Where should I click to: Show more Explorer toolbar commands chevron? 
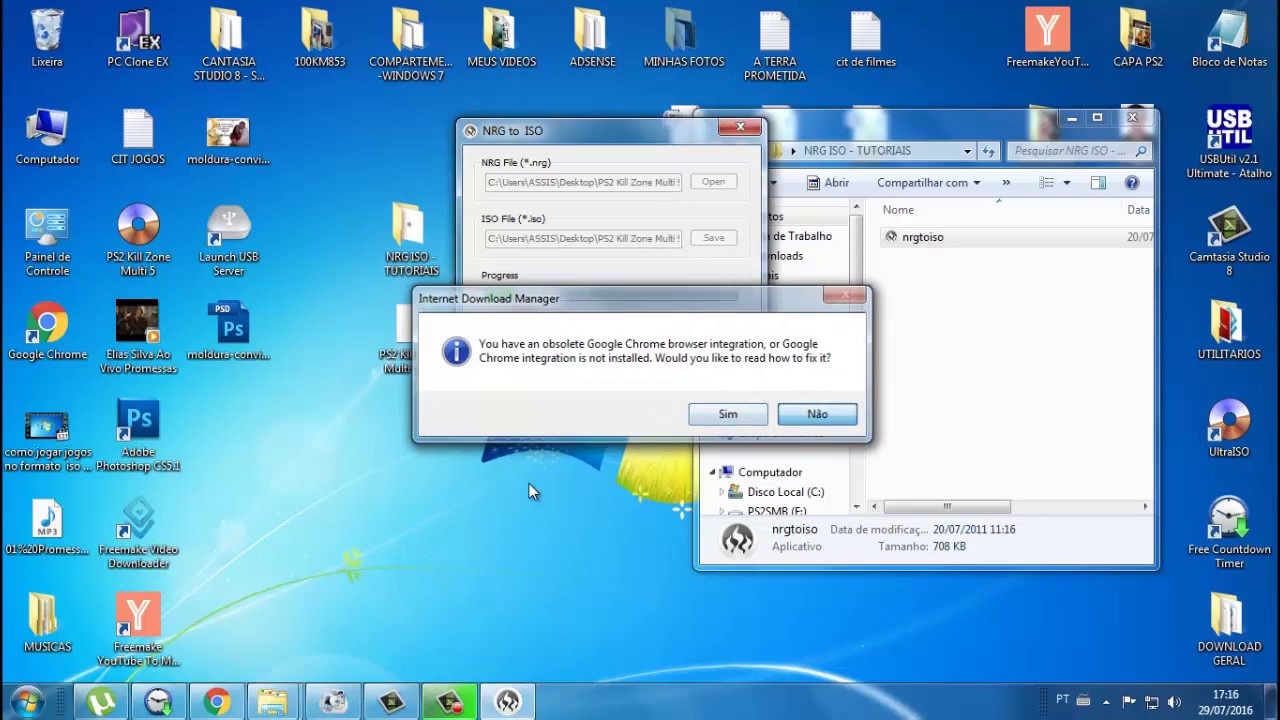(x=1006, y=183)
